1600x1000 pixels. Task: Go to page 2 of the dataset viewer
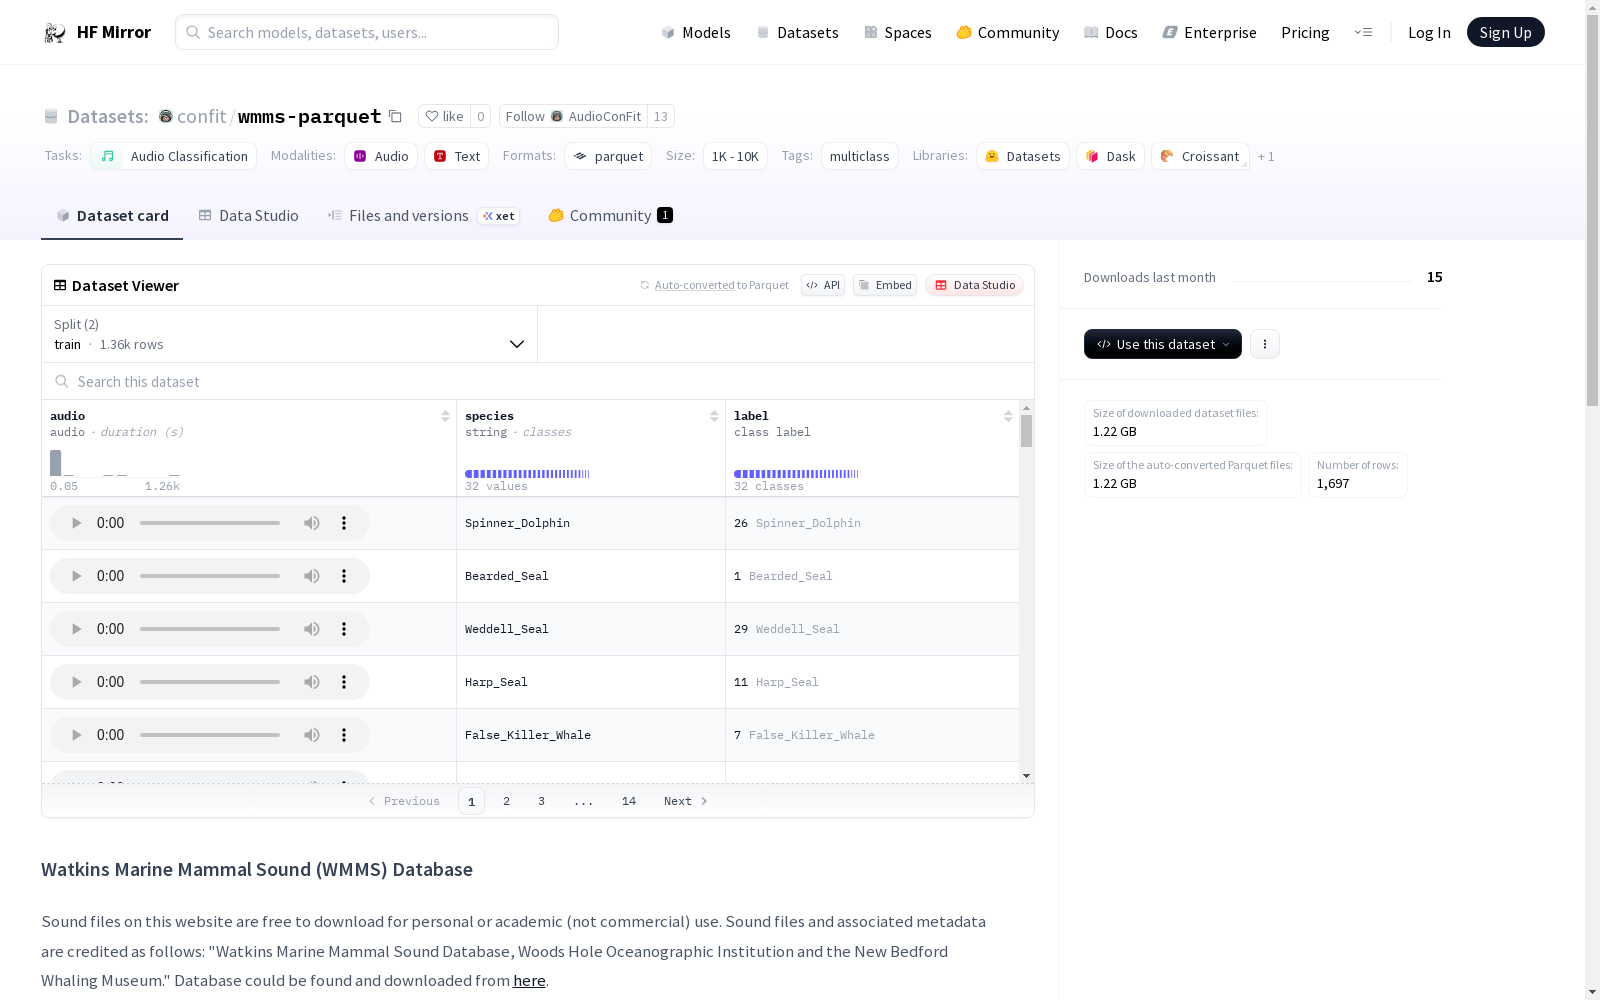coord(507,801)
